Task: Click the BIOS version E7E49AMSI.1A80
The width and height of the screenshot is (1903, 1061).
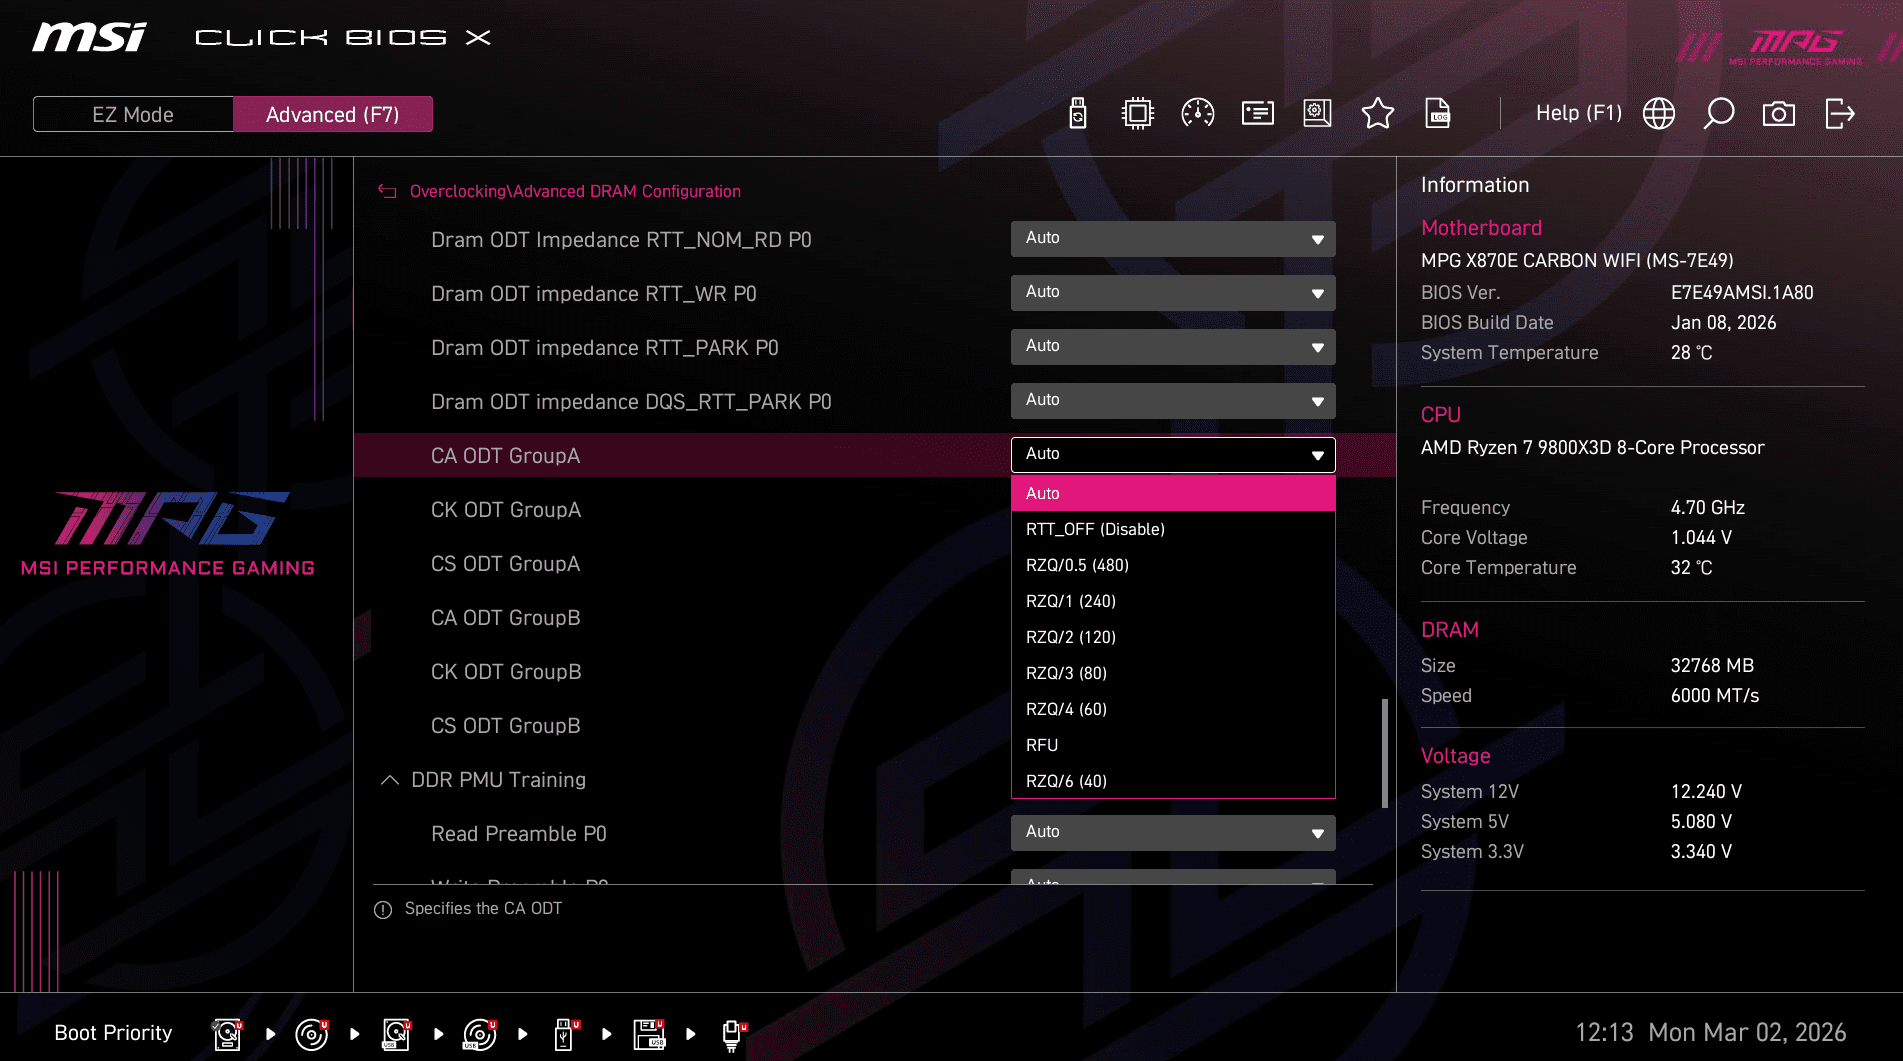Action: click(1742, 293)
